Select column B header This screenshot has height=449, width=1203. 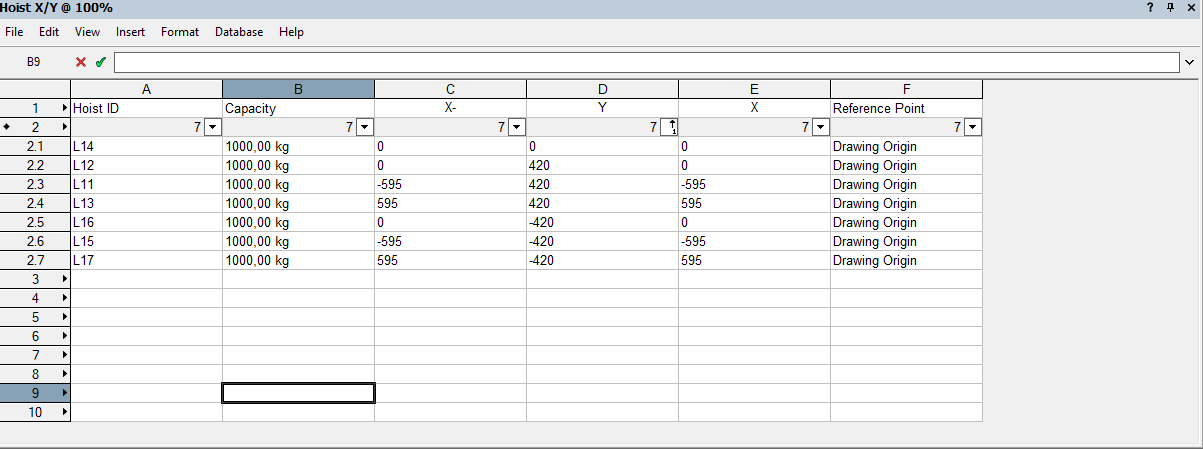coord(298,89)
